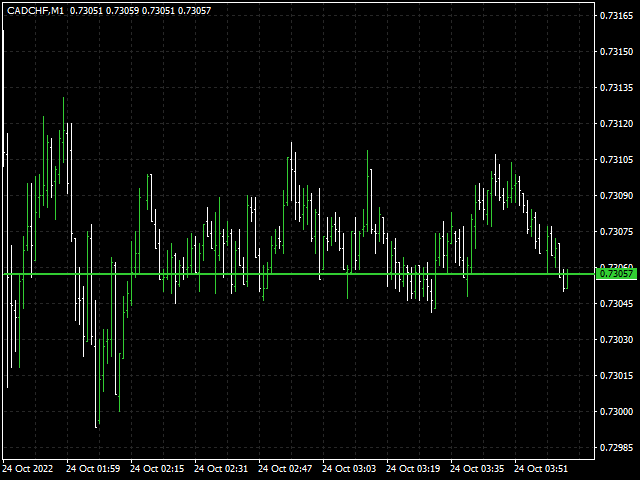Click the 0.73135 price scale label
Image resolution: width=640 pixels, height=480 pixels.
coord(616,87)
